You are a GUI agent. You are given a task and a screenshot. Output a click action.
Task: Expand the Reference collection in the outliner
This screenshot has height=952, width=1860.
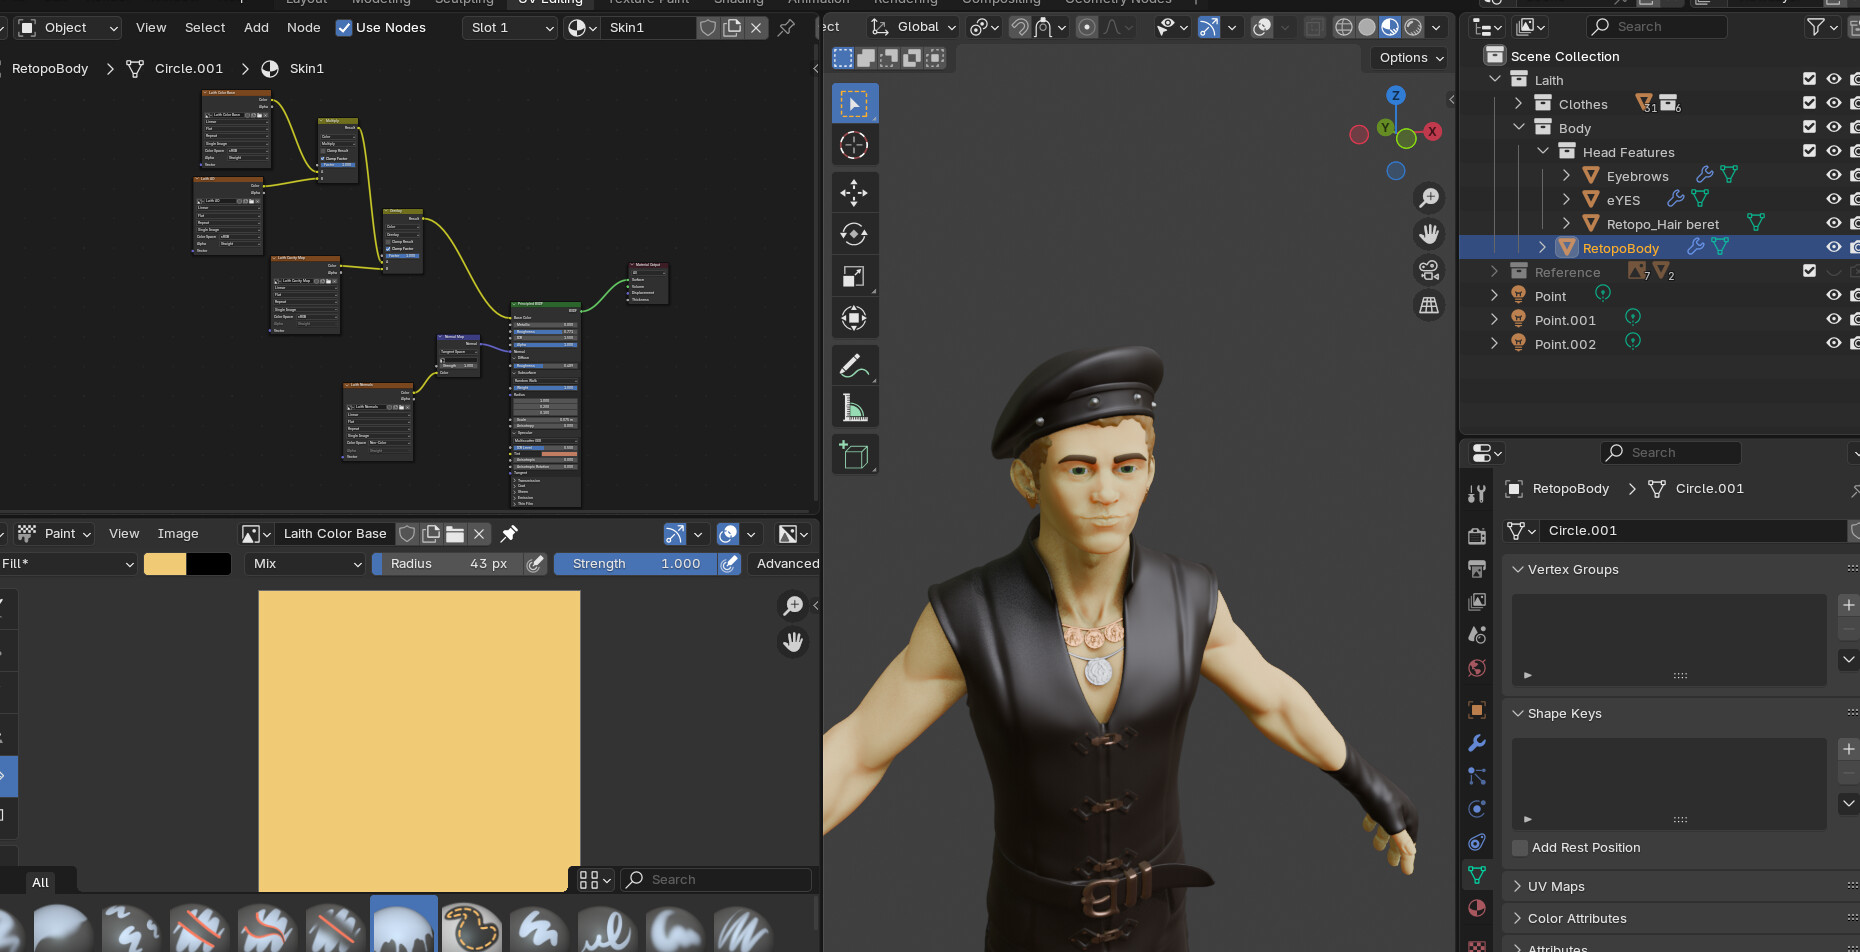[1494, 271]
